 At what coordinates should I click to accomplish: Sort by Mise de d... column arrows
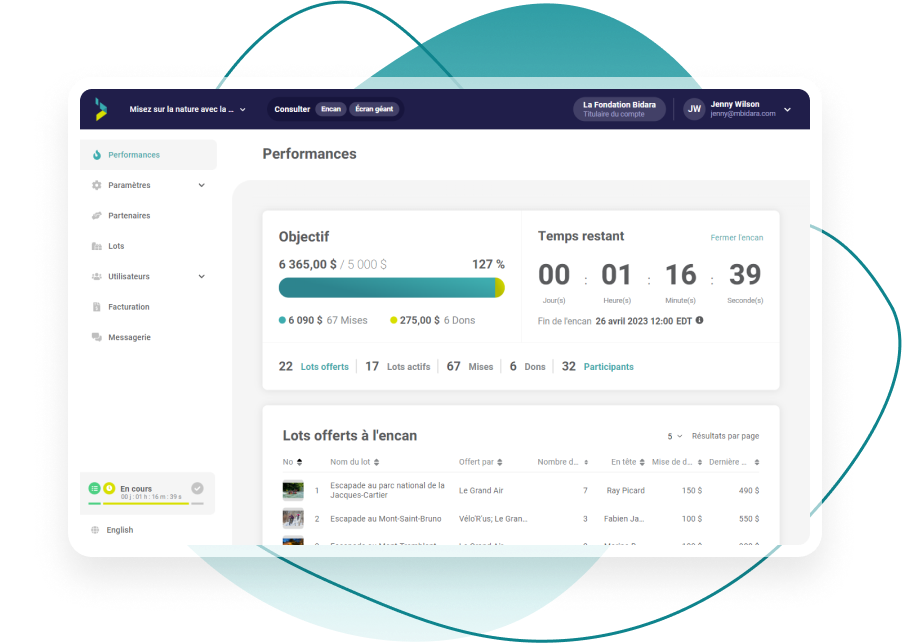(x=700, y=462)
